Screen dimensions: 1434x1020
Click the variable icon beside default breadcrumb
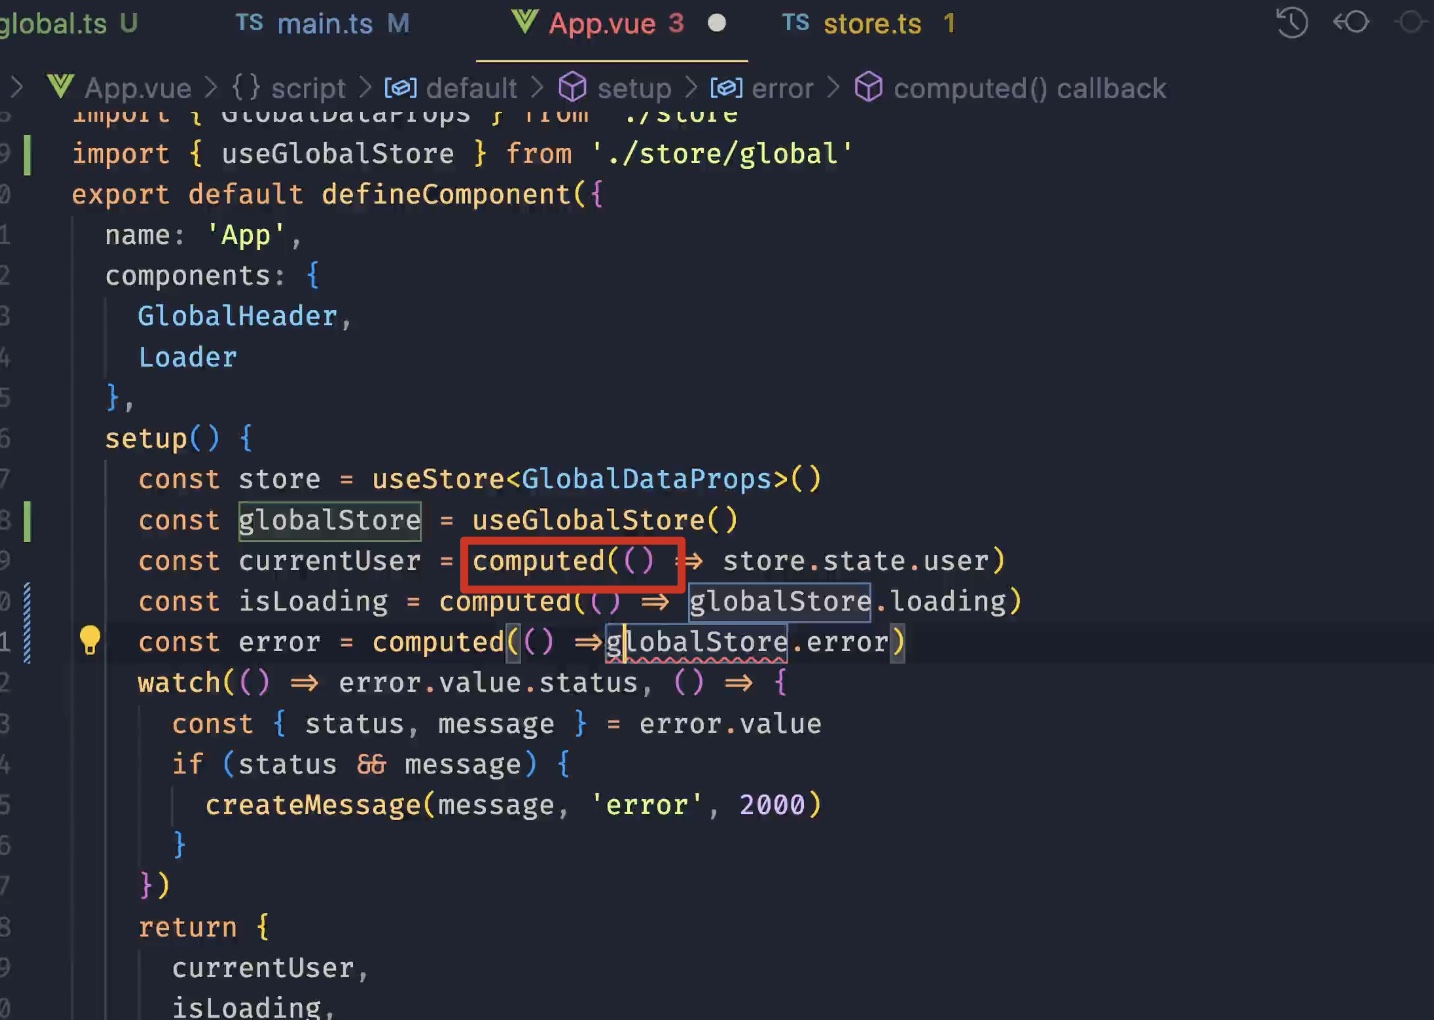click(x=400, y=88)
